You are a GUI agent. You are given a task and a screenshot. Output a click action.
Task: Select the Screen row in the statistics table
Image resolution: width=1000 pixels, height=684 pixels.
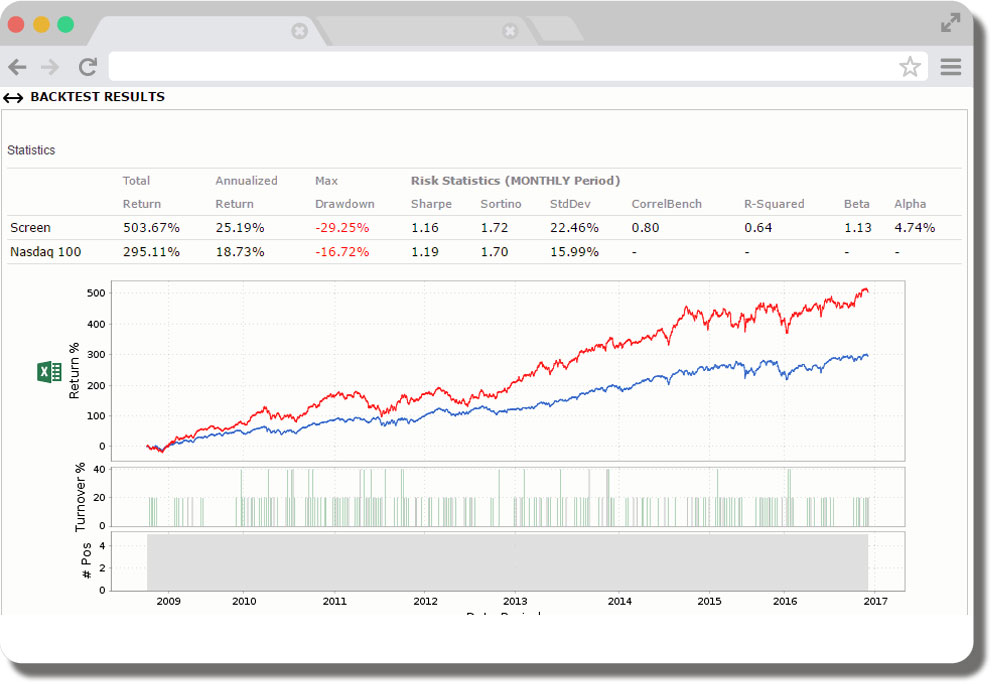pyautogui.click(x=30, y=227)
